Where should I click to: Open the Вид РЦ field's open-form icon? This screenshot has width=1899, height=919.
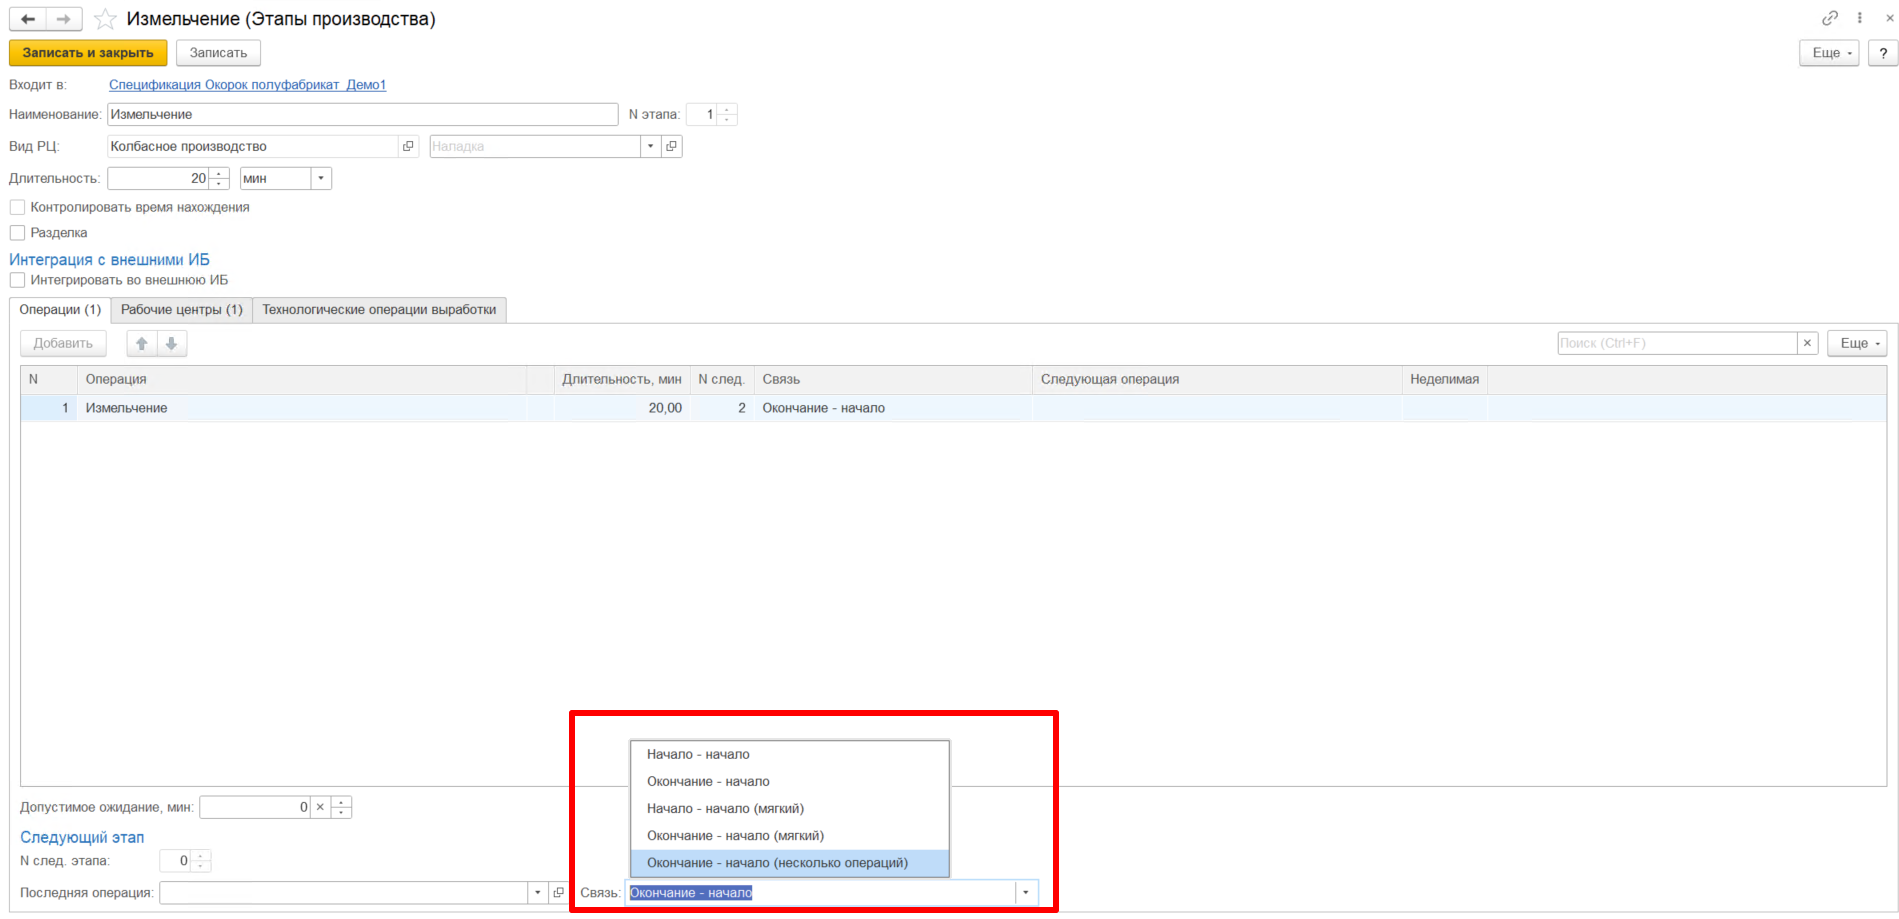(408, 146)
